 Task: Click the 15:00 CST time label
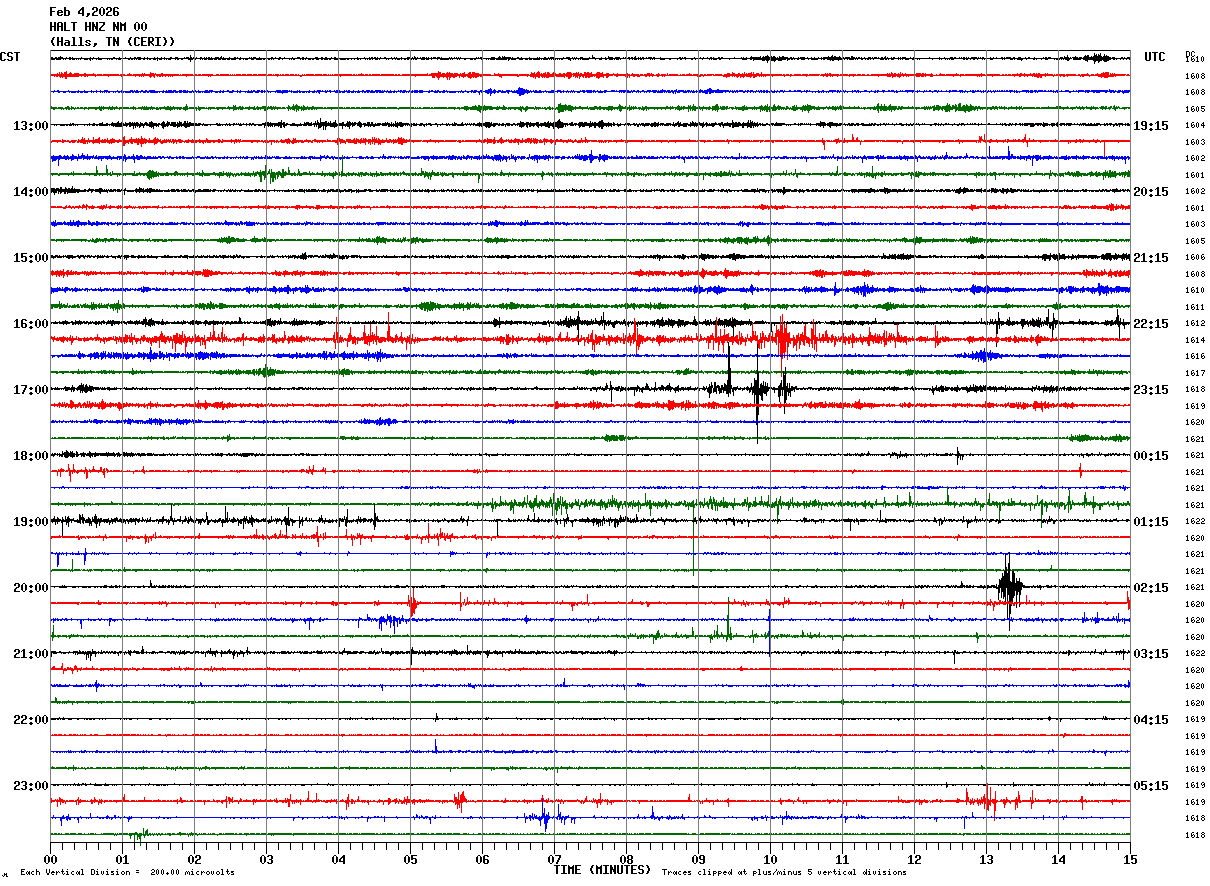(x=31, y=258)
